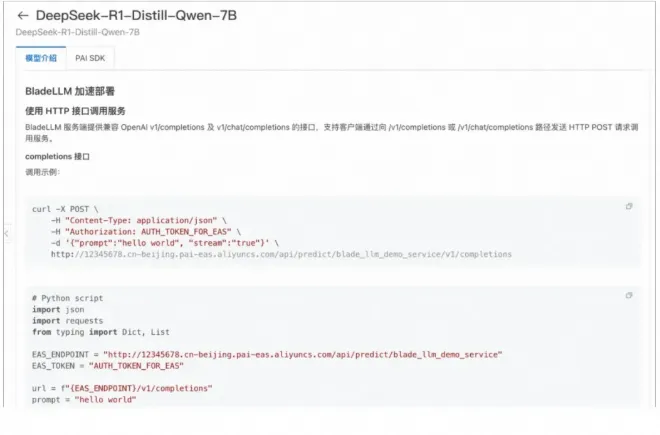Click the -d prompt hello world line
This screenshot has width=660, height=435.
point(165,243)
